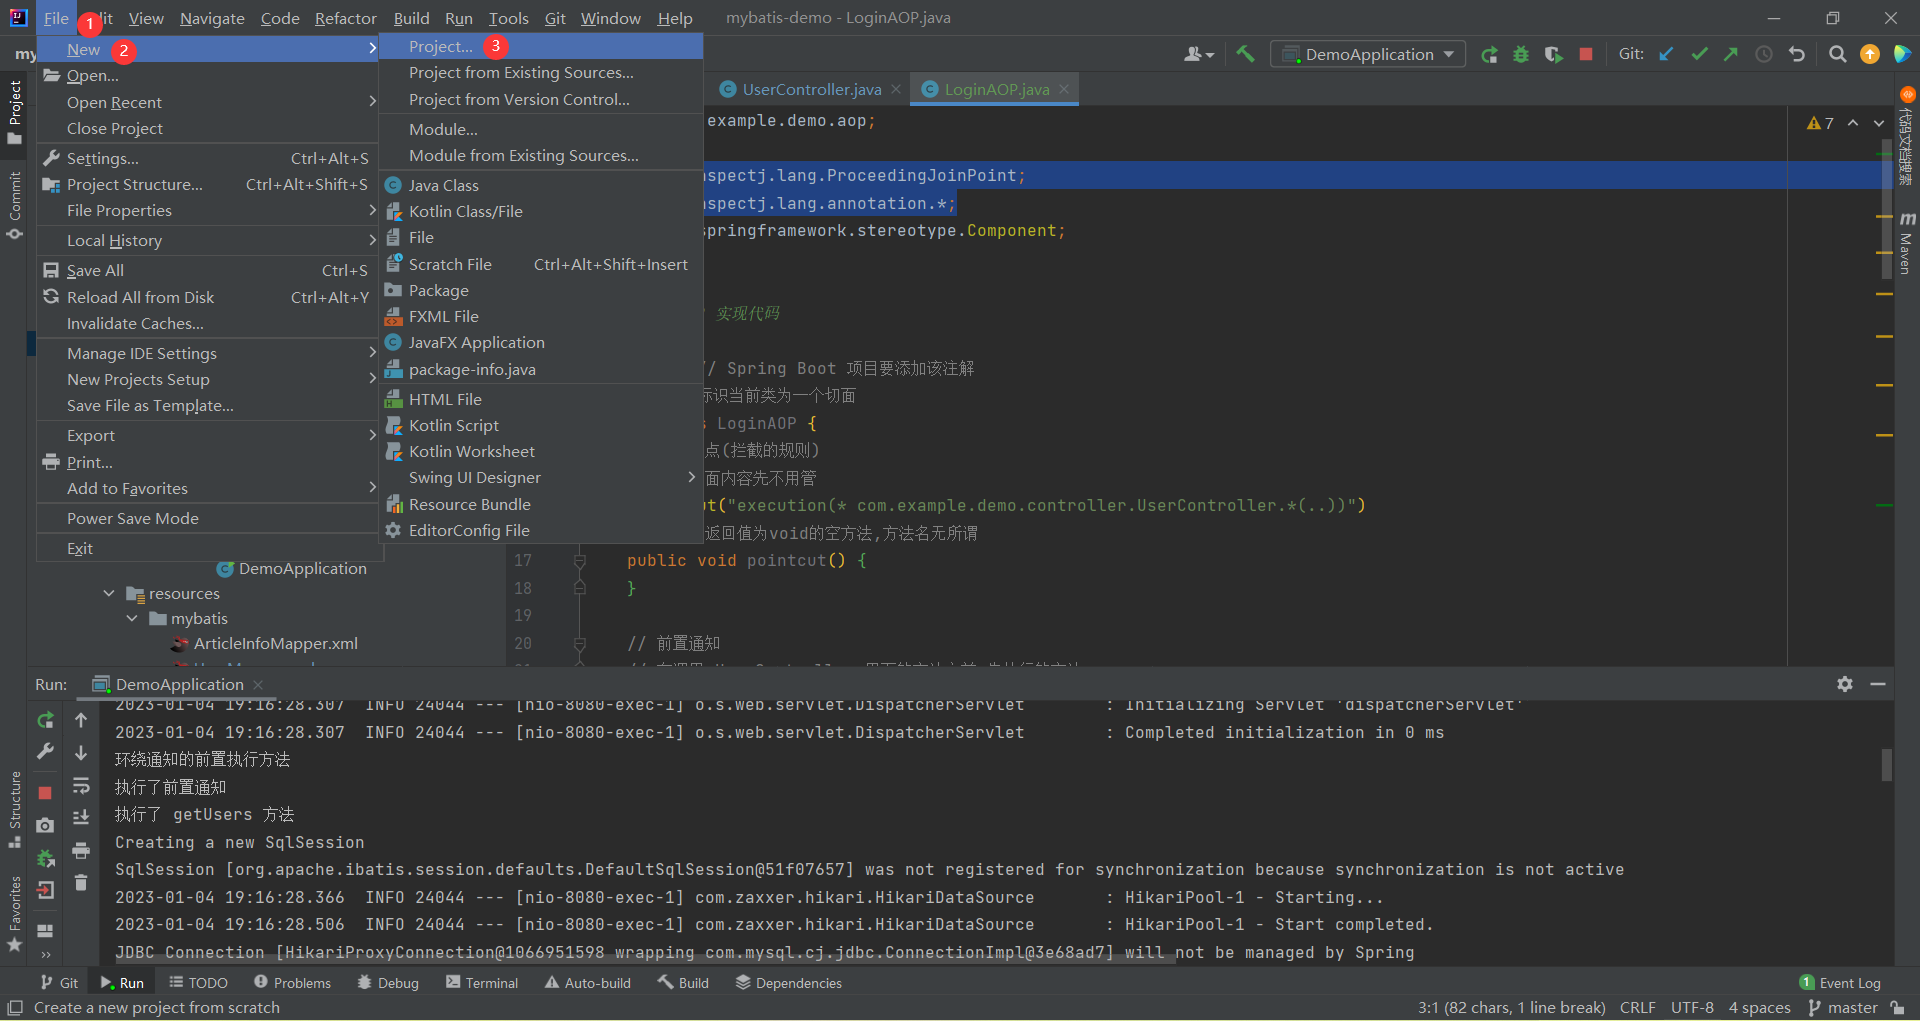Image resolution: width=1920 pixels, height=1021 pixels.
Task: Open the Event Log
Action: pyautogui.click(x=1840, y=983)
